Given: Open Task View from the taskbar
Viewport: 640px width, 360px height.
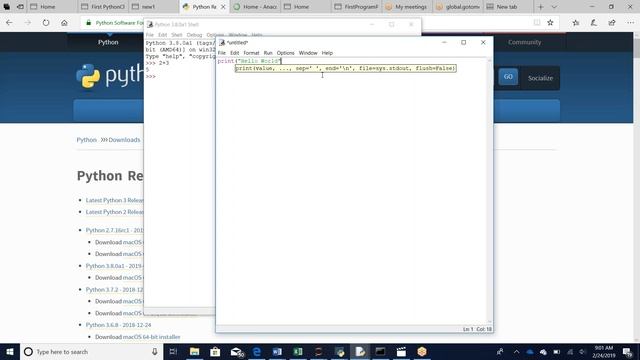Looking at the screenshot, I should coord(173,351).
